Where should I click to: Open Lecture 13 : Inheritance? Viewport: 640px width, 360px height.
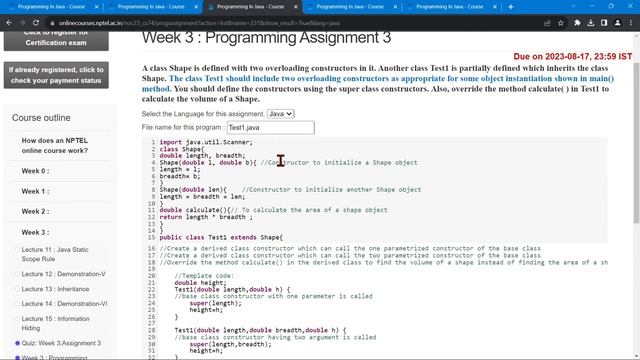[56, 289]
